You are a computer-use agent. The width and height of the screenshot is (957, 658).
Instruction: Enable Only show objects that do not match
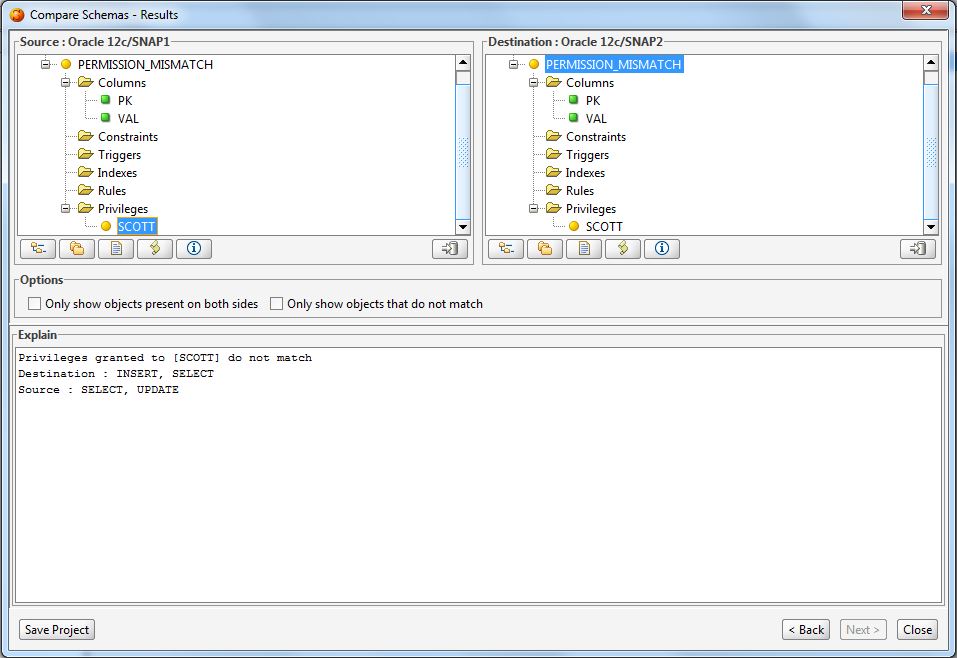[276, 303]
